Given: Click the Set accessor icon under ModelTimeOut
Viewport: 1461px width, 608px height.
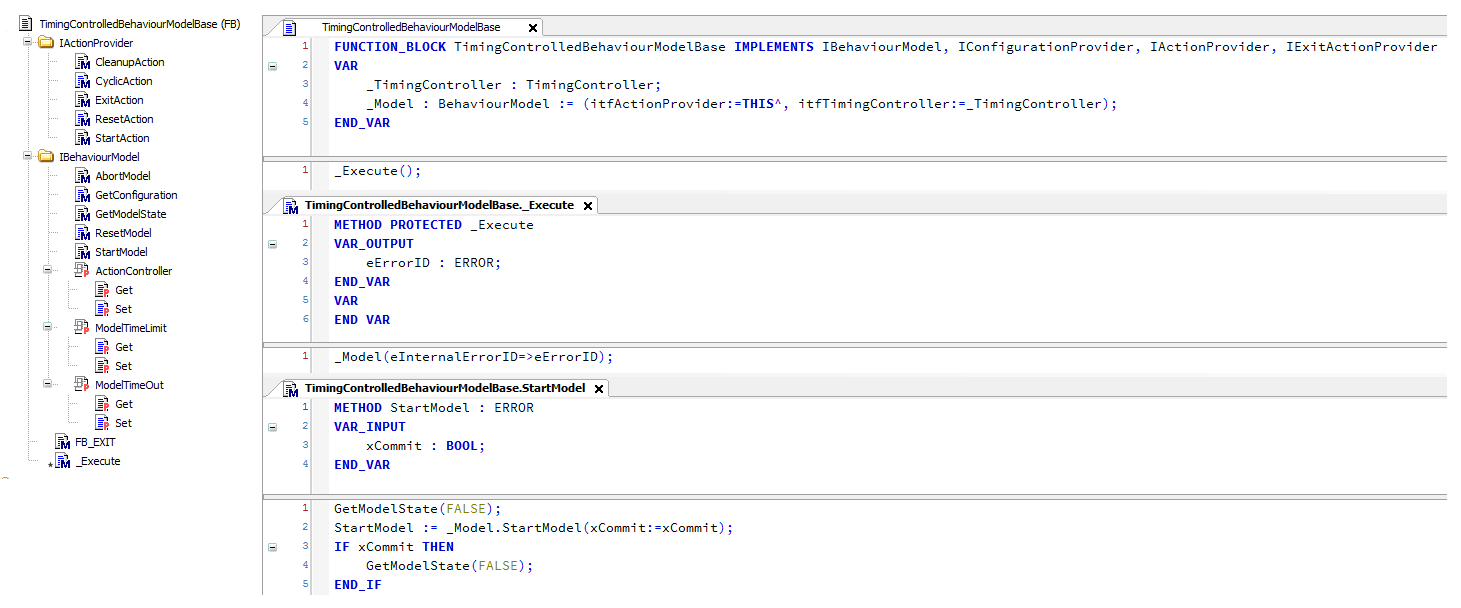Looking at the screenshot, I should pyautogui.click(x=102, y=423).
